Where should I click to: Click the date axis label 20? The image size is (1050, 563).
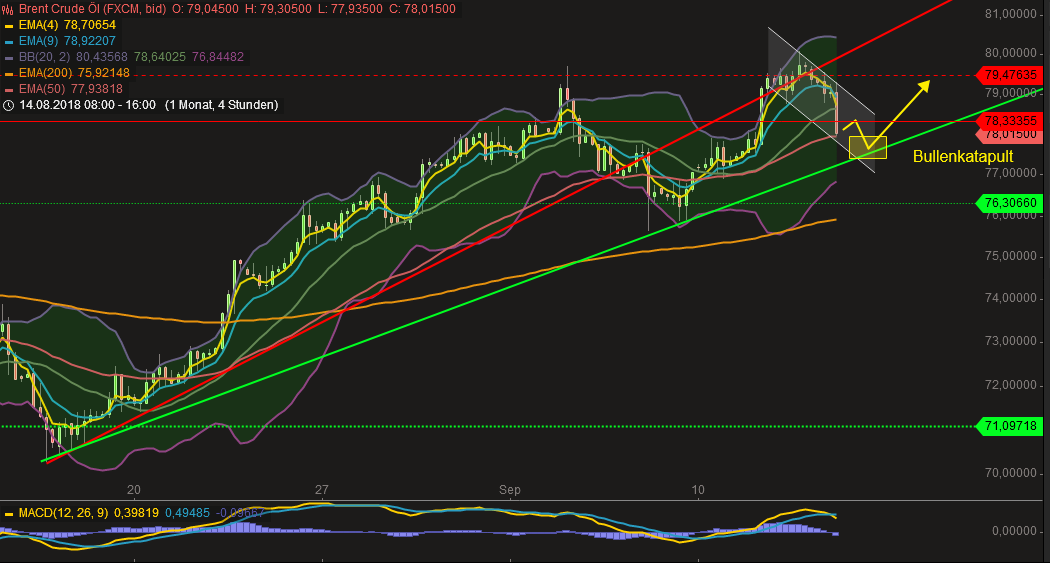[134, 490]
